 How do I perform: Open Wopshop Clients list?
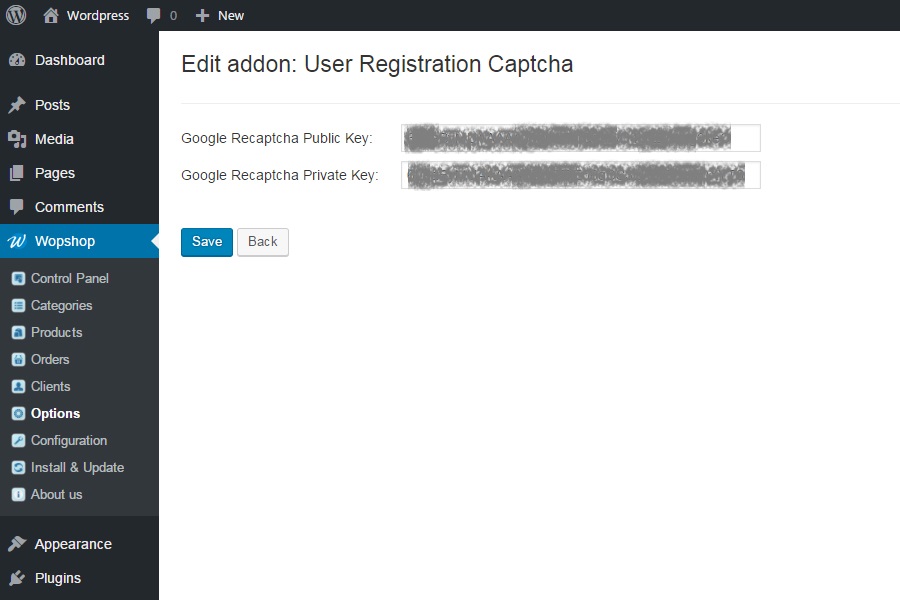50,386
